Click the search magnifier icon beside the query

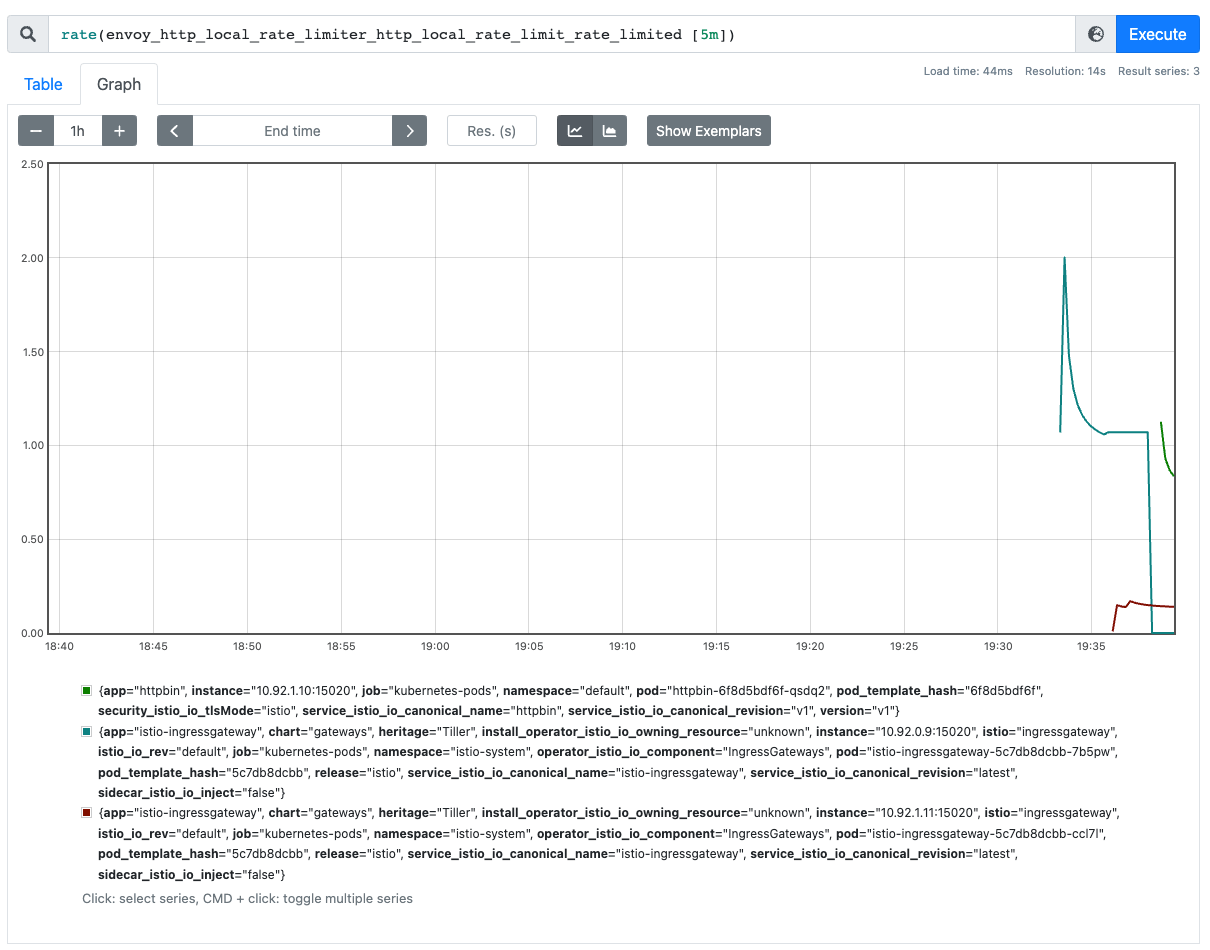(26, 33)
